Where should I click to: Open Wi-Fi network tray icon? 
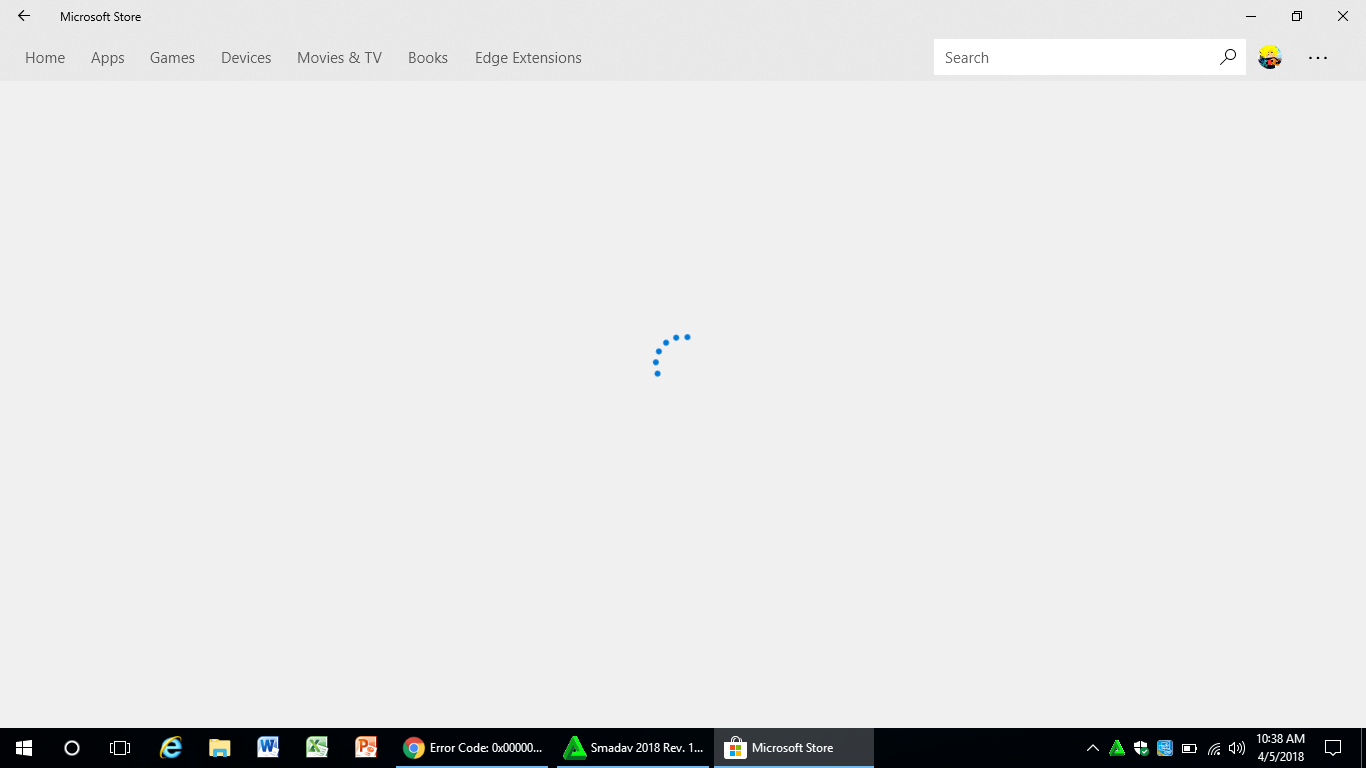point(1214,748)
